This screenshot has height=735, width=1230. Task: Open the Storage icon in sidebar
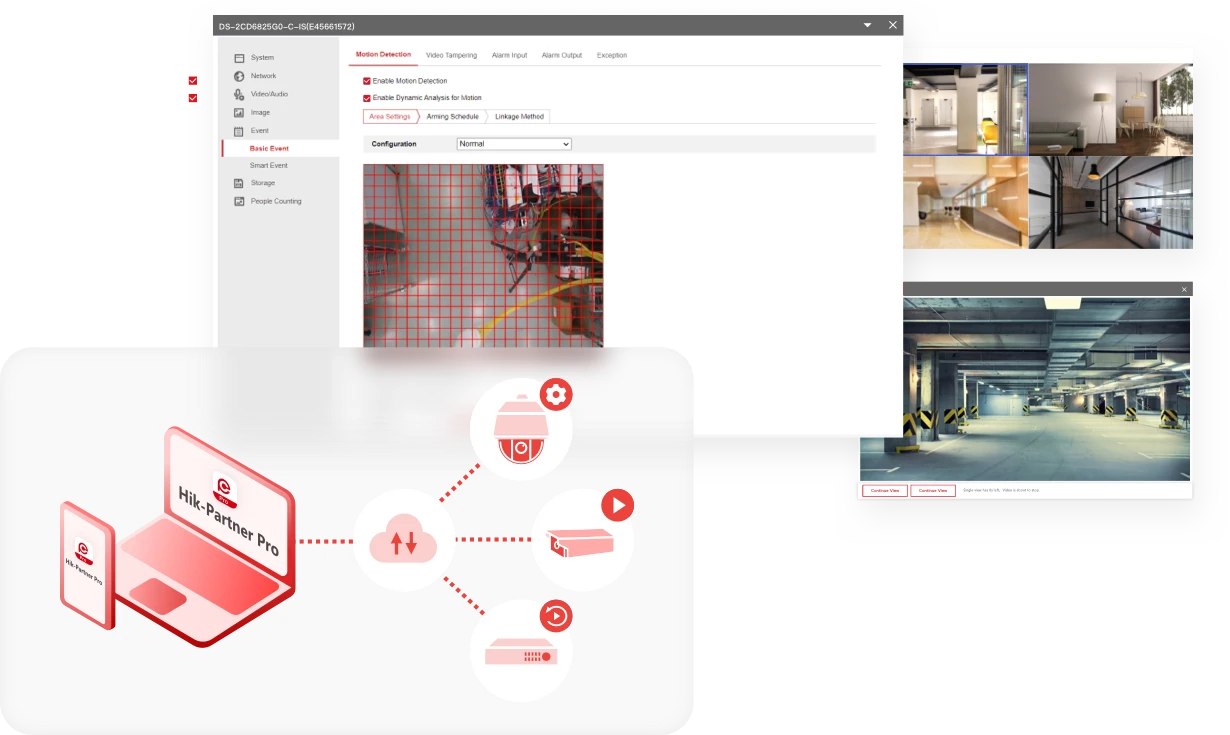coord(239,183)
